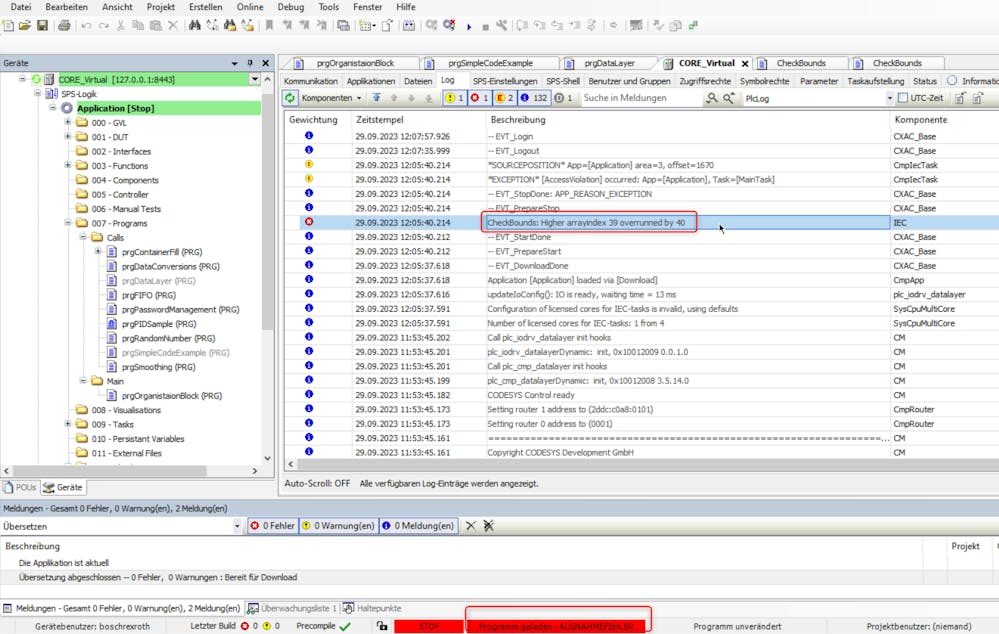
Task: Switch to the SPS-Shell tab
Action: 562,81
